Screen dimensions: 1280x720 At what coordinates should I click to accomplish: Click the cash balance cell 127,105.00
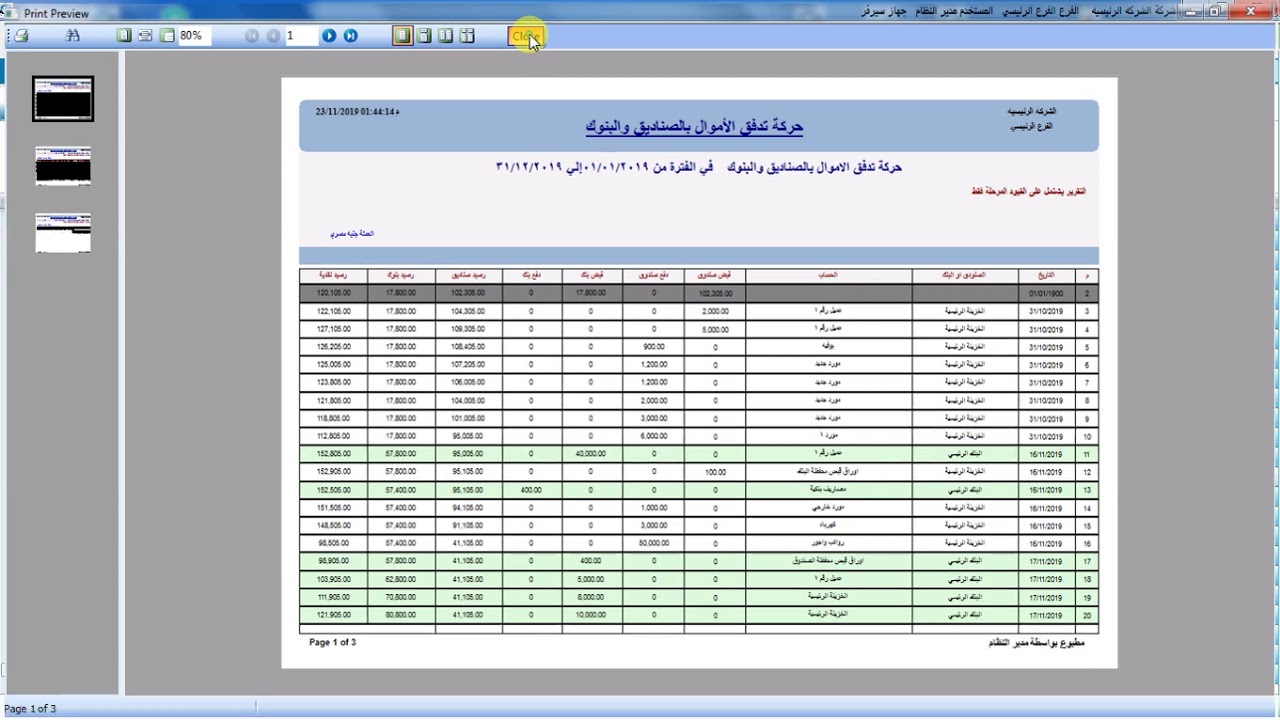pos(333,329)
